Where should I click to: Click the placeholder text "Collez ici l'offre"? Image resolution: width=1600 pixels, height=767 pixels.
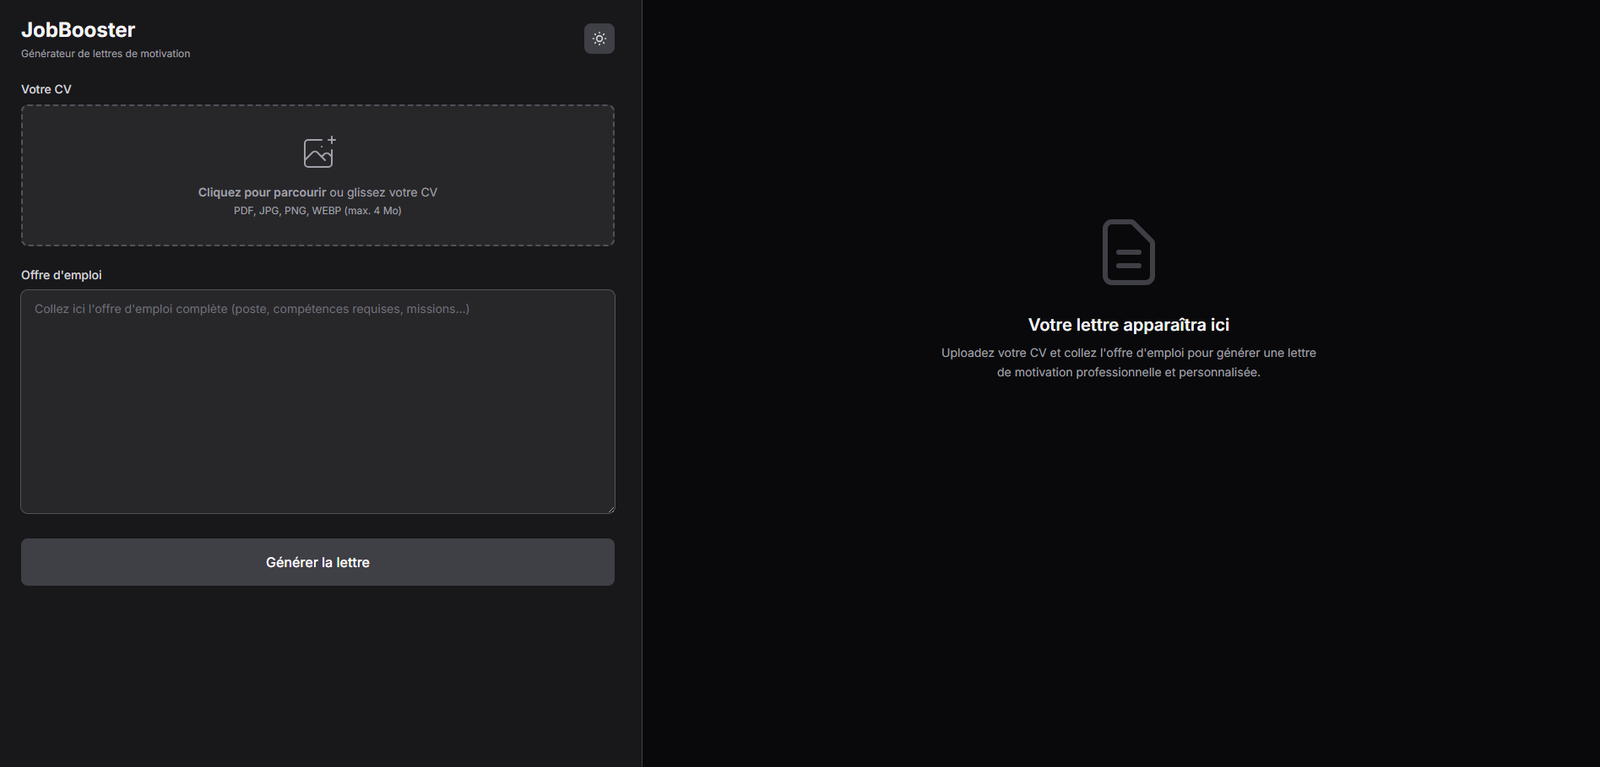tap(251, 309)
